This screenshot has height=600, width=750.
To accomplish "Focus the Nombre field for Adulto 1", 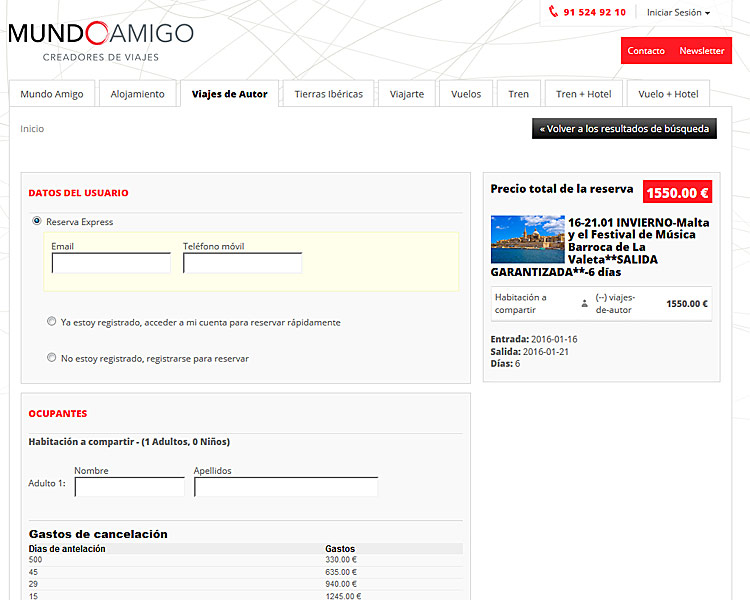I will click(130, 487).
